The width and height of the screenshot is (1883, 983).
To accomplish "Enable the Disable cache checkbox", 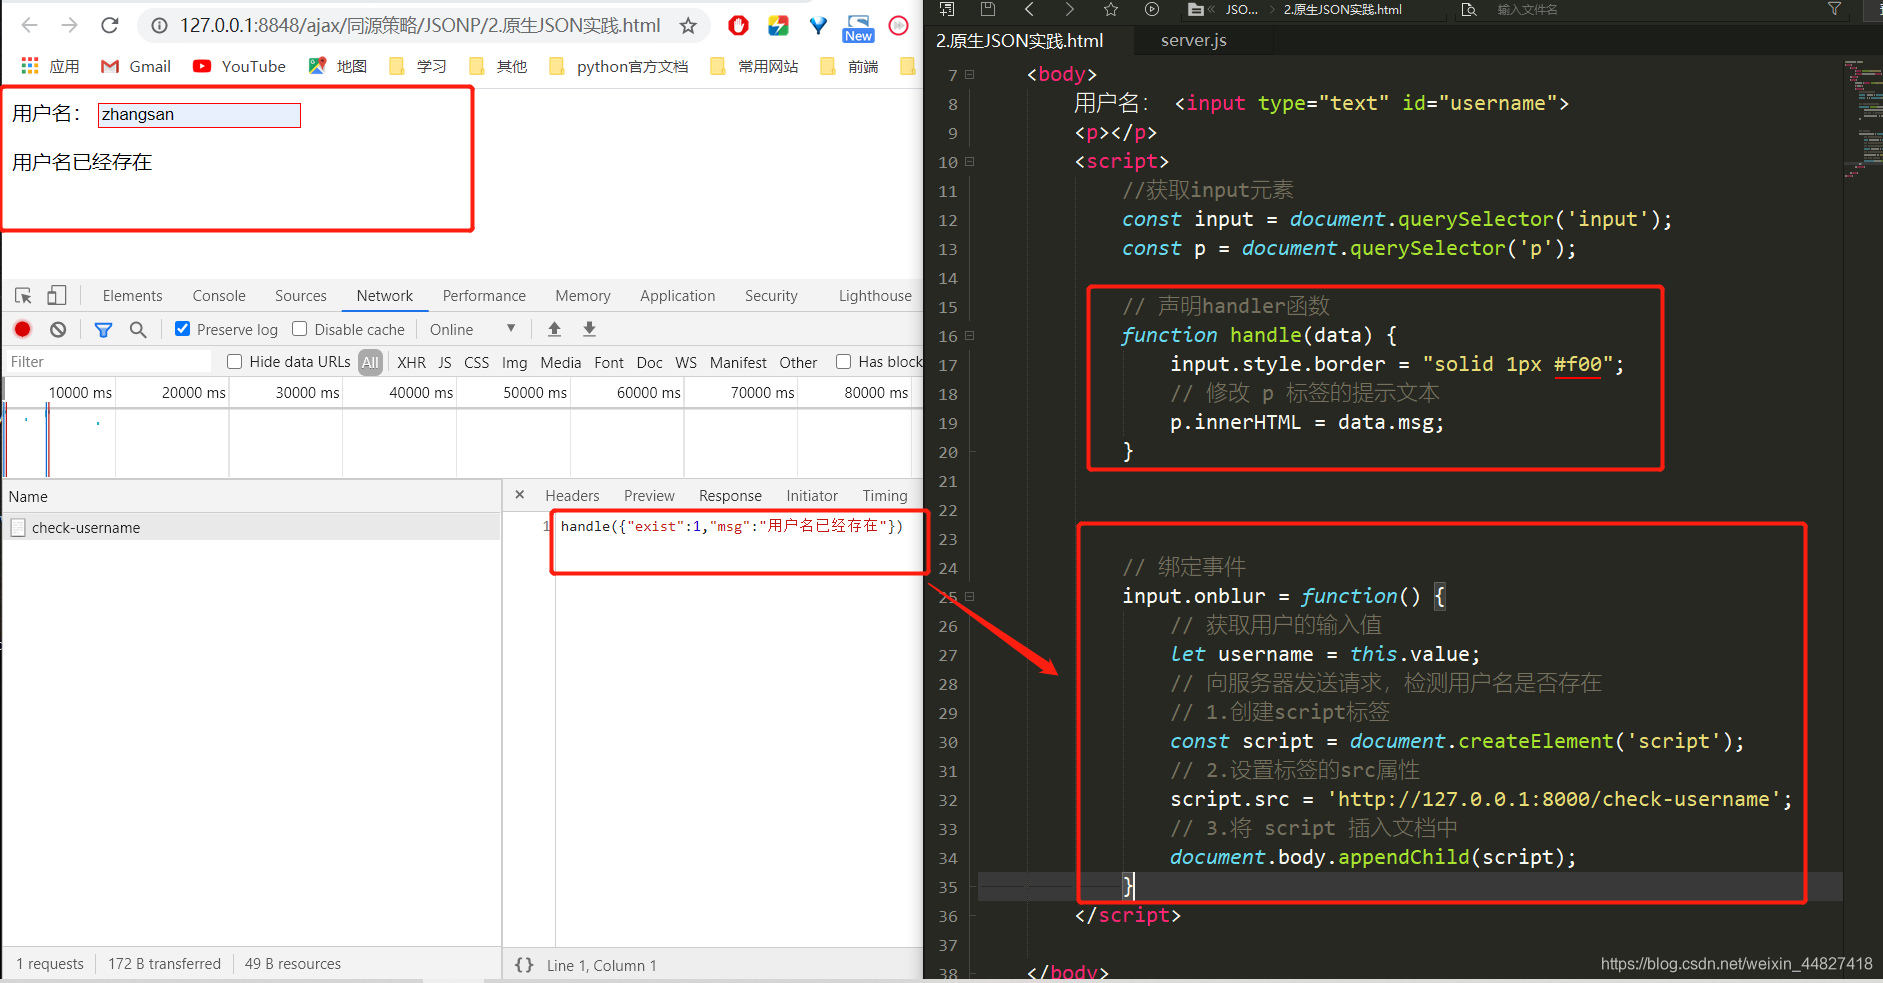I will (x=299, y=329).
